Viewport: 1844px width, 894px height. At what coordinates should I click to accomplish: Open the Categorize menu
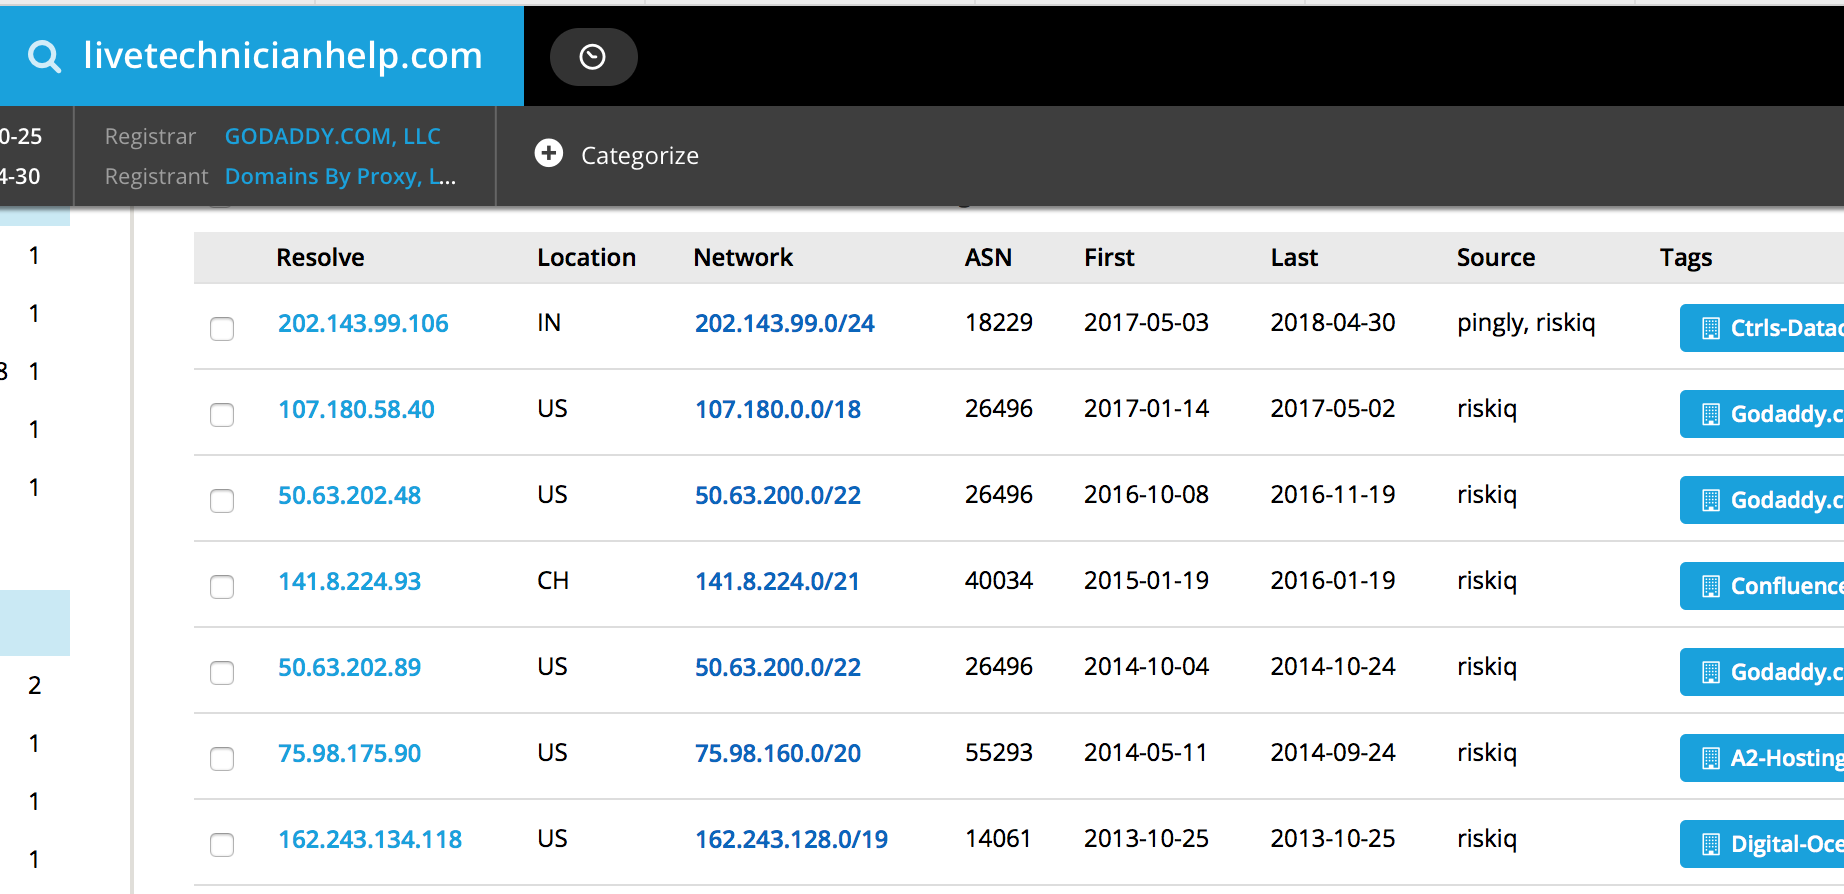[x=639, y=156]
